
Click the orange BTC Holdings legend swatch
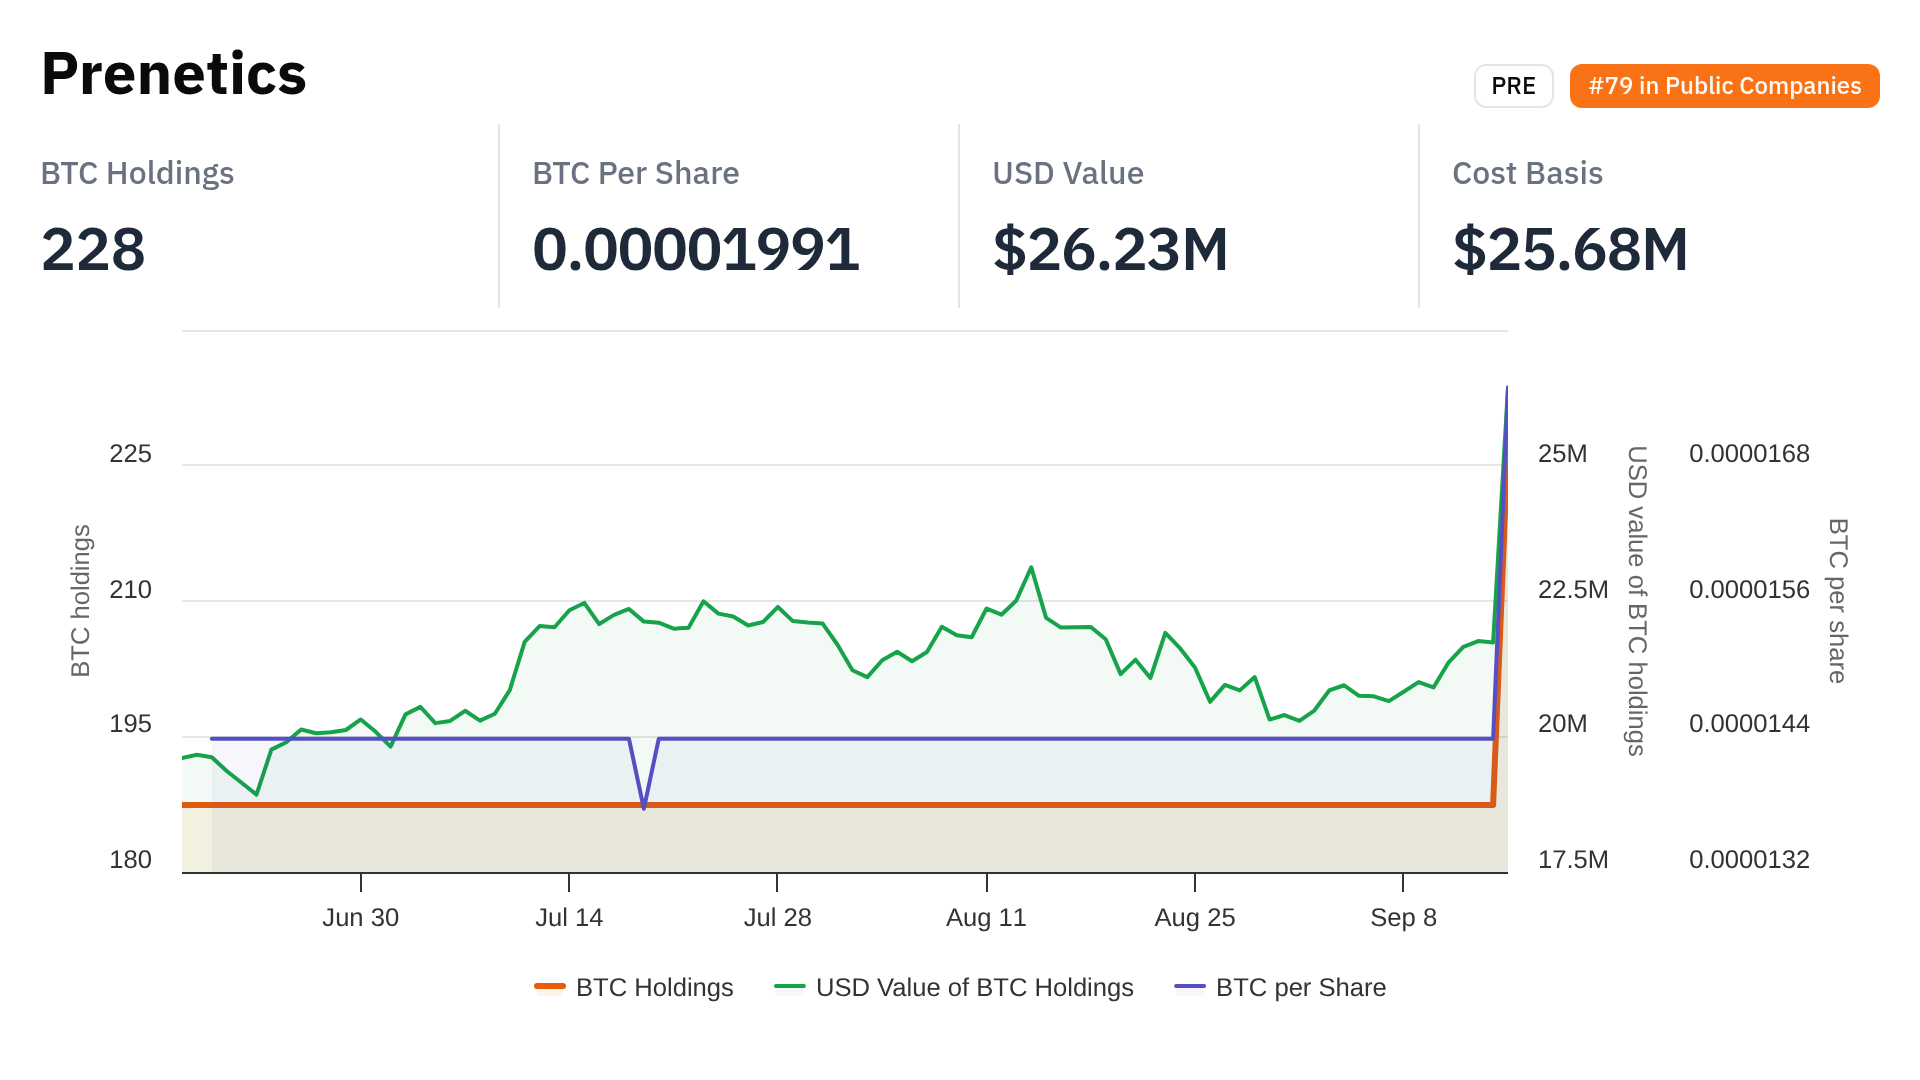tap(550, 987)
